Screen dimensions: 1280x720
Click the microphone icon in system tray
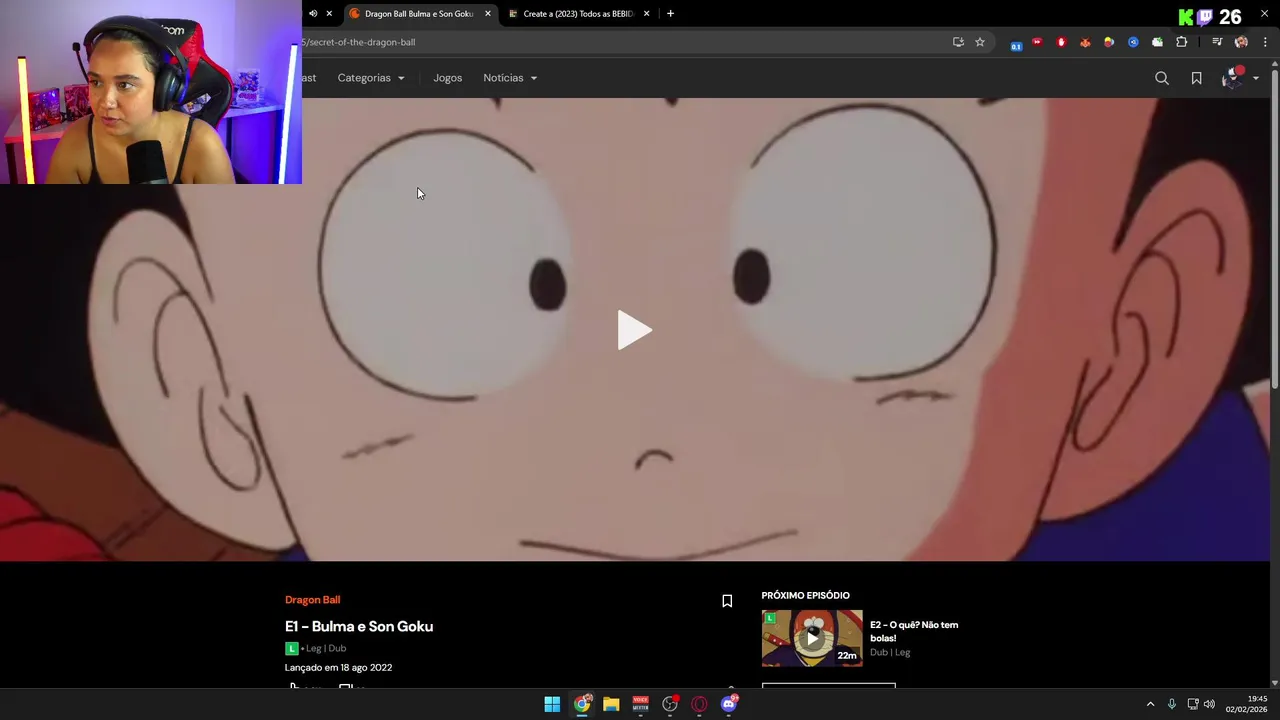tap(1172, 704)
